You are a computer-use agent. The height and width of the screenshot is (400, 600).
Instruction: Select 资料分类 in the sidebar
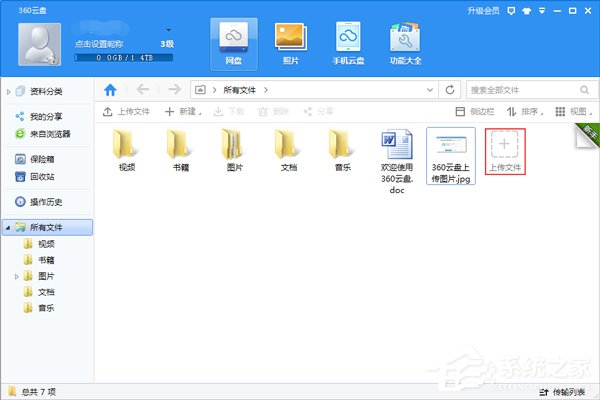point(46,91)
